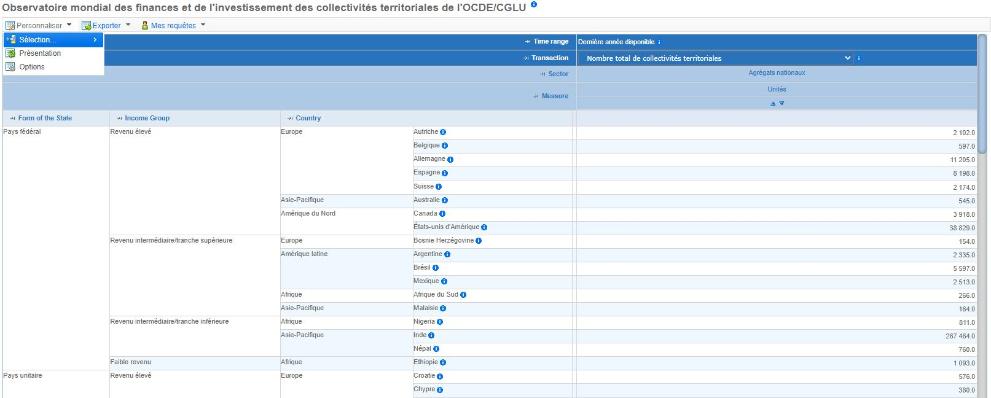Open info icon next to Allemagne

pos(450,160)
